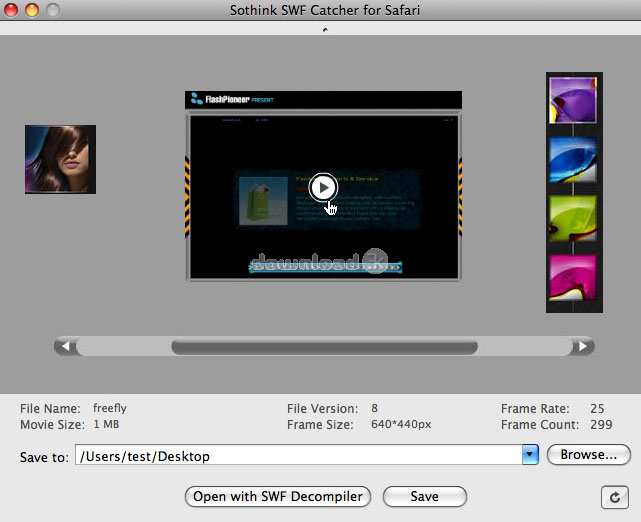Click the file name value freefly
The height and width of the screenshot is (522, 641).
point(110,408)
